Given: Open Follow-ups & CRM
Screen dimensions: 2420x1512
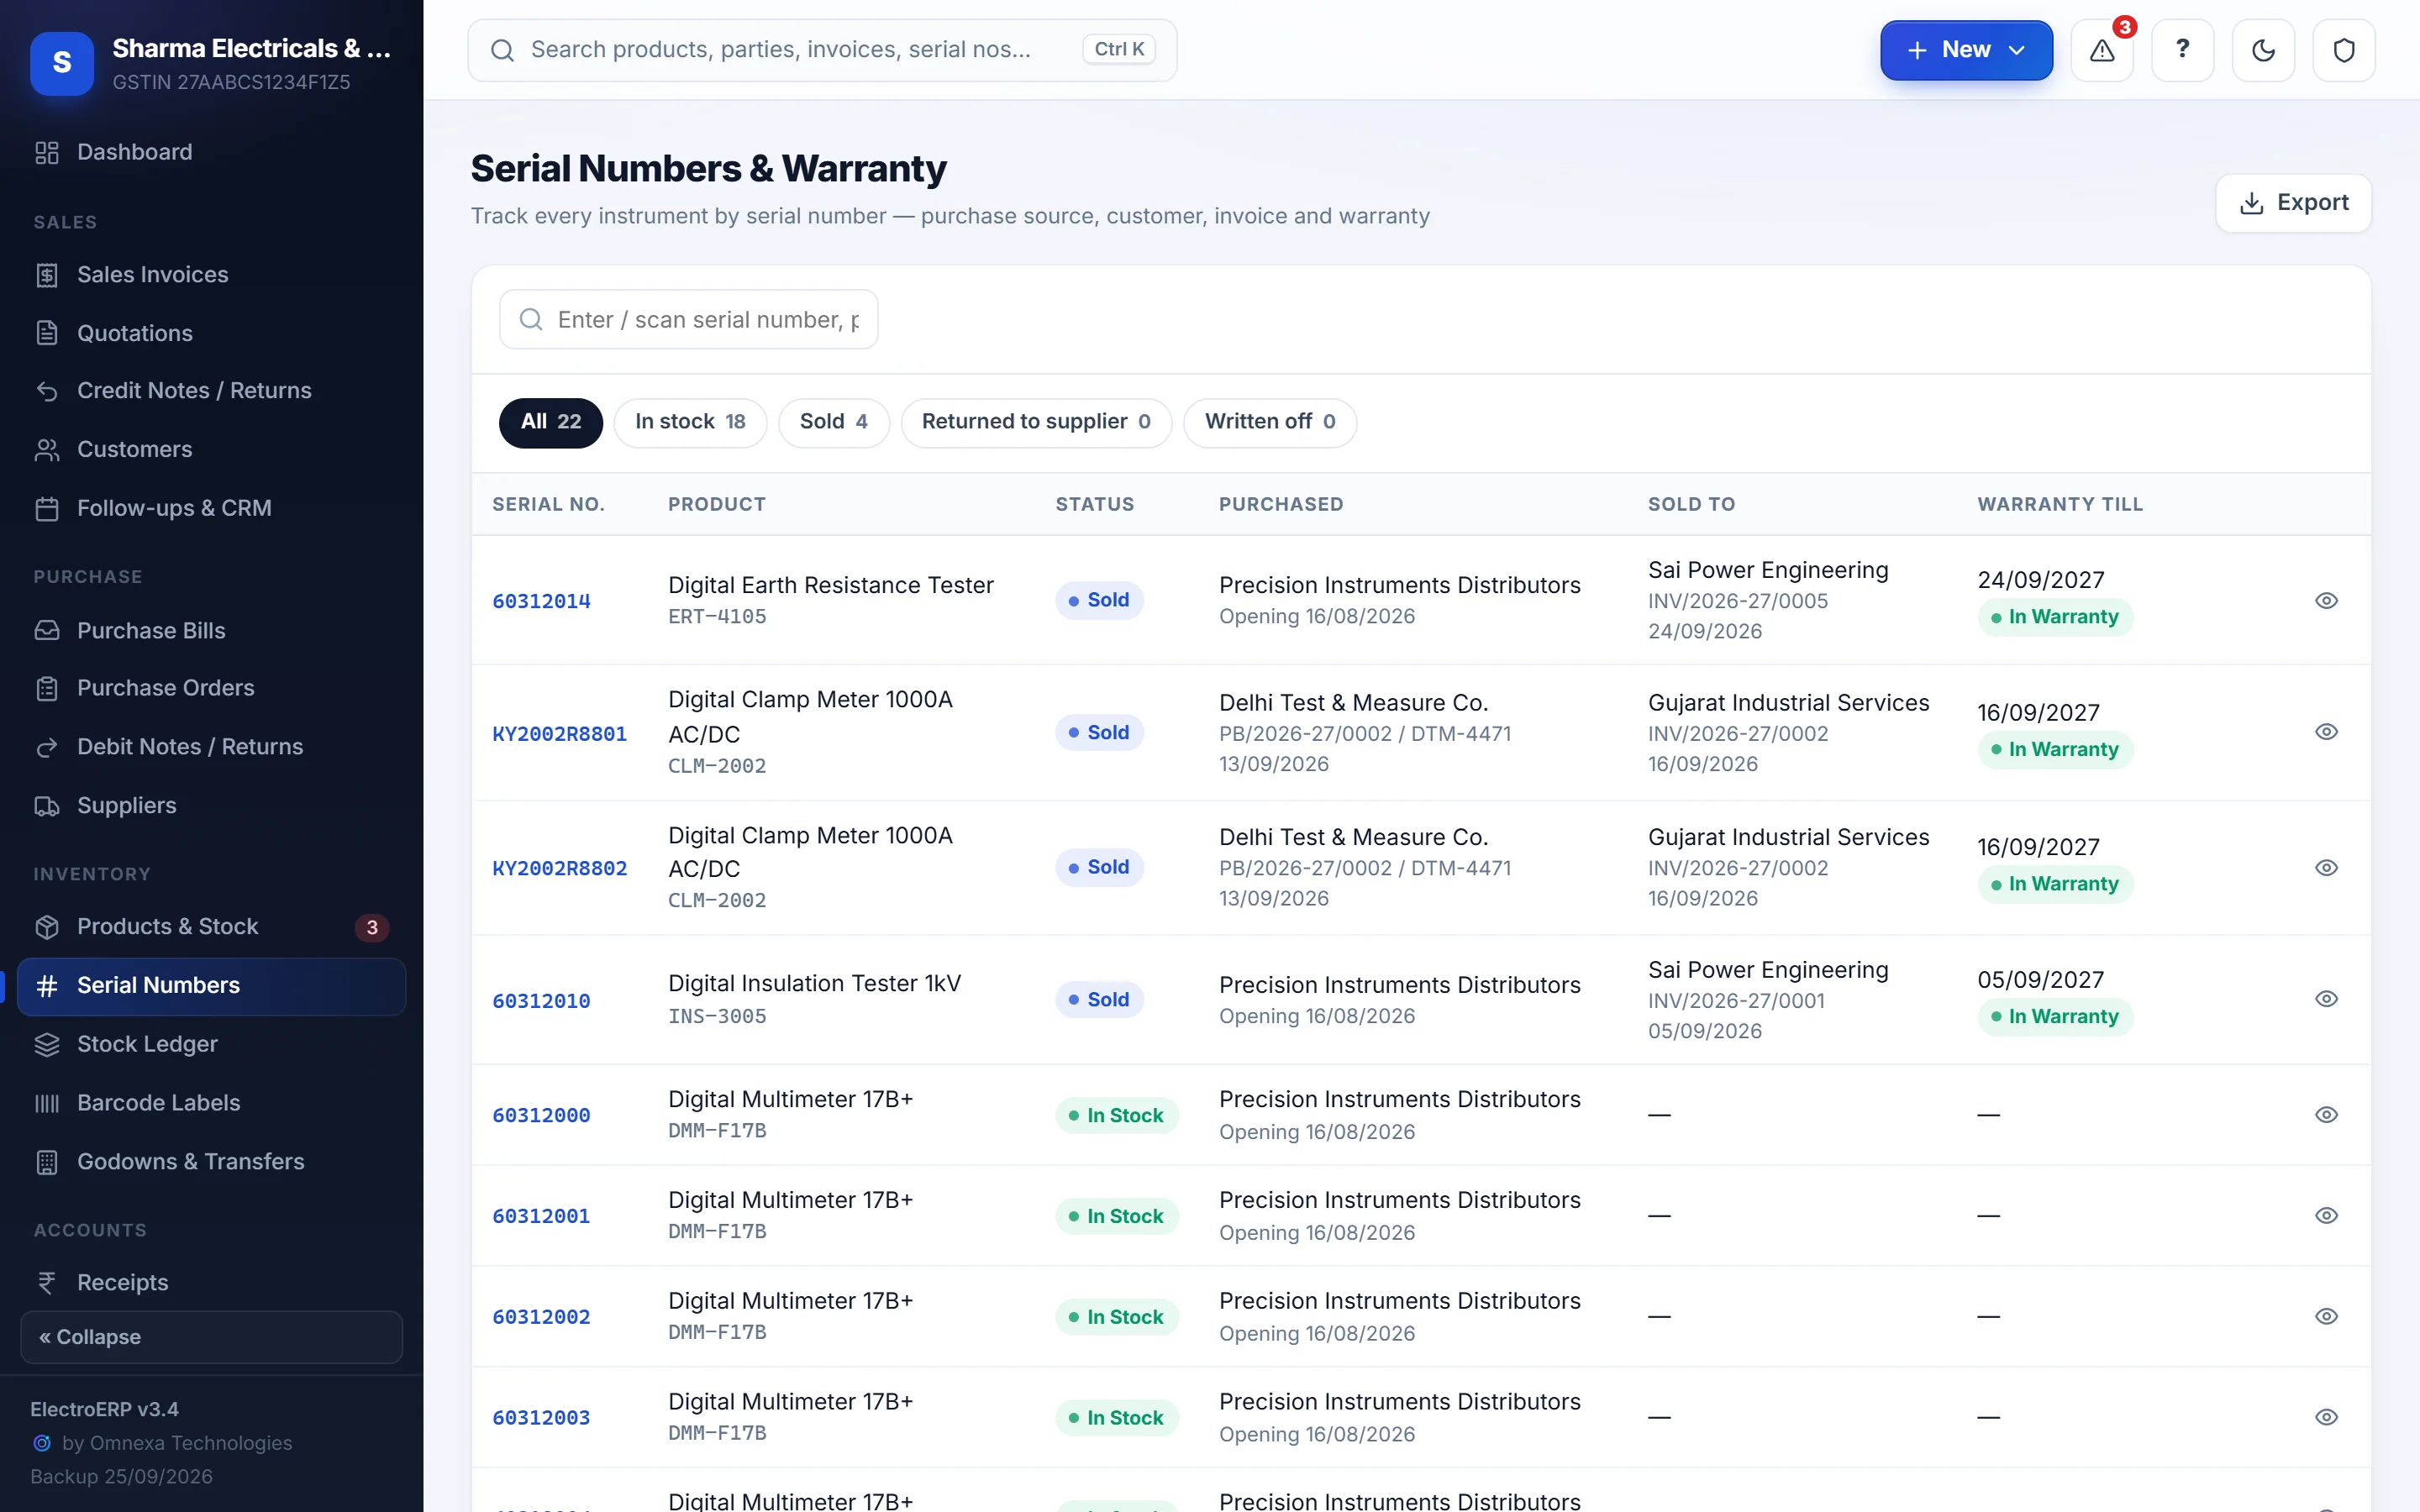Looking at the screenshot, I should (x=211, y=508).
